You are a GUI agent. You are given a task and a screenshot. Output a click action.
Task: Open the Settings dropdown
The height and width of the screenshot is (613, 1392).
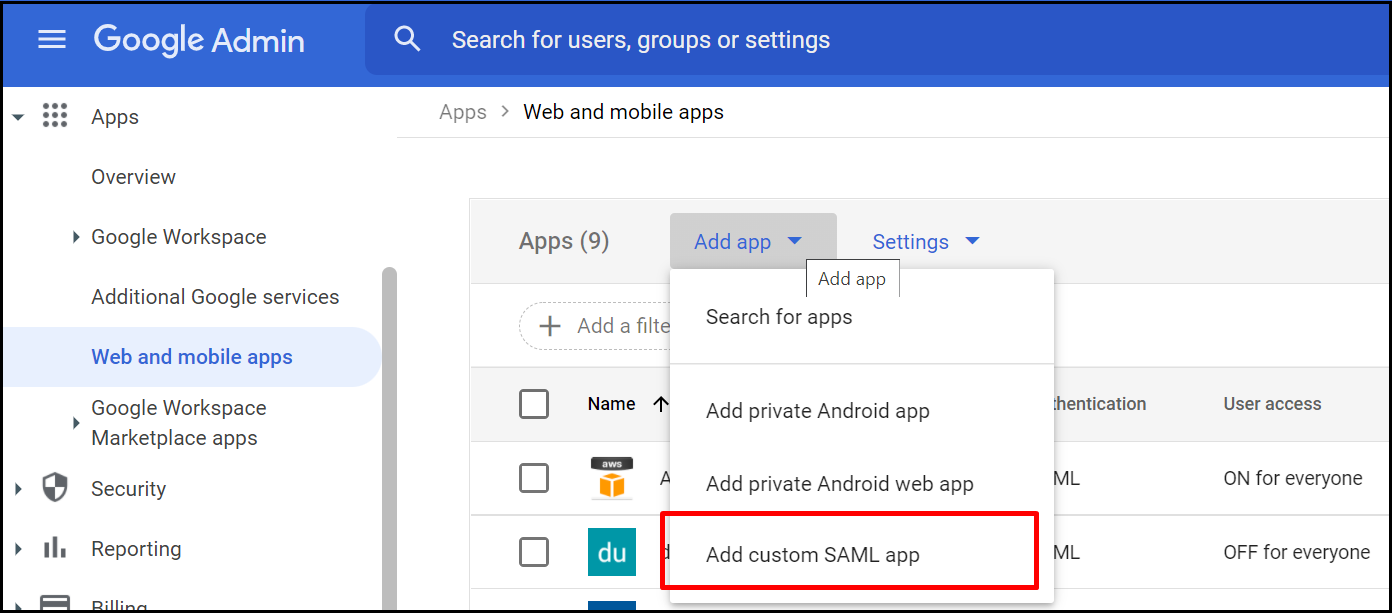pyautogui.click(x=926, y=241)
